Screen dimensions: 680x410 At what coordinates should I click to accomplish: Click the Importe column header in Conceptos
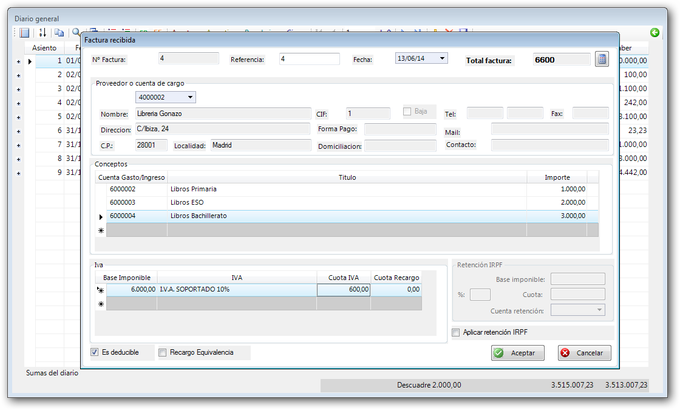click(x=557, y=177)
